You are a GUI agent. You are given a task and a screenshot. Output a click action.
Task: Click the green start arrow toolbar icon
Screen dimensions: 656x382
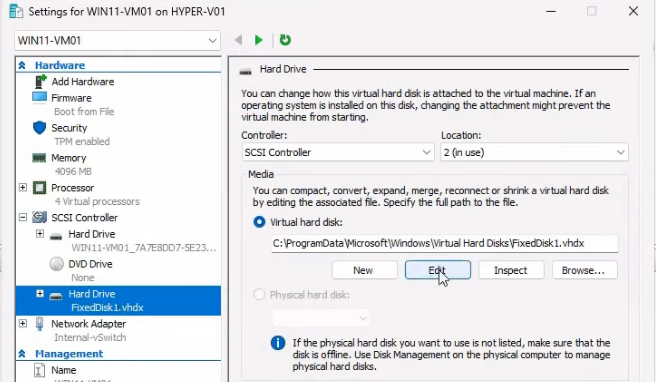click(259, 40)
